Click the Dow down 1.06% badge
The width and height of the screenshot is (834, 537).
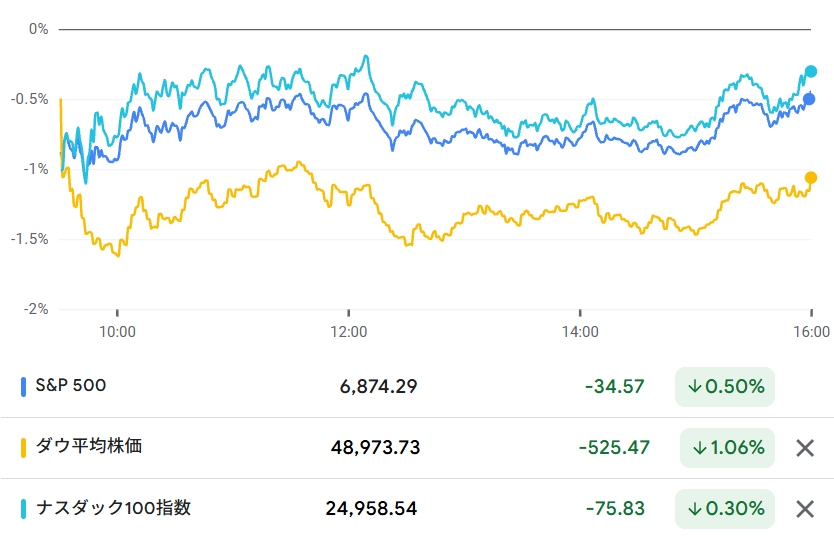[x=728, y=448]
